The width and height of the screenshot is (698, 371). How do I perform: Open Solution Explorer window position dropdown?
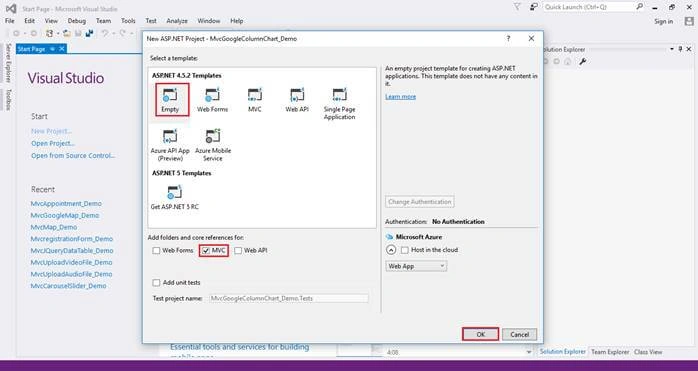click(672, 49)
